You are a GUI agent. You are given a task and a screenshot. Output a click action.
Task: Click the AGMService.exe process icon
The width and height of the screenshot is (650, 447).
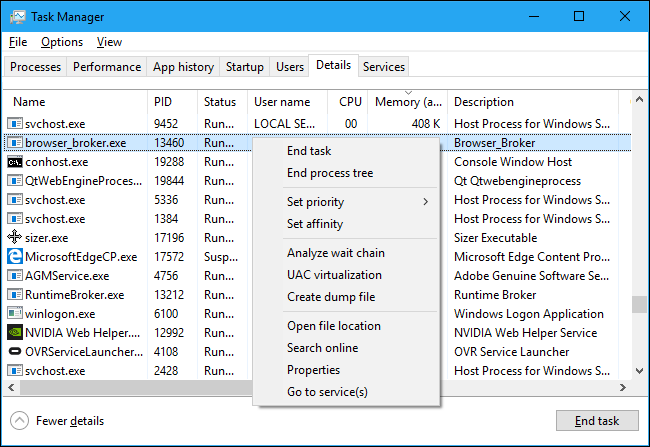point(15,276)
